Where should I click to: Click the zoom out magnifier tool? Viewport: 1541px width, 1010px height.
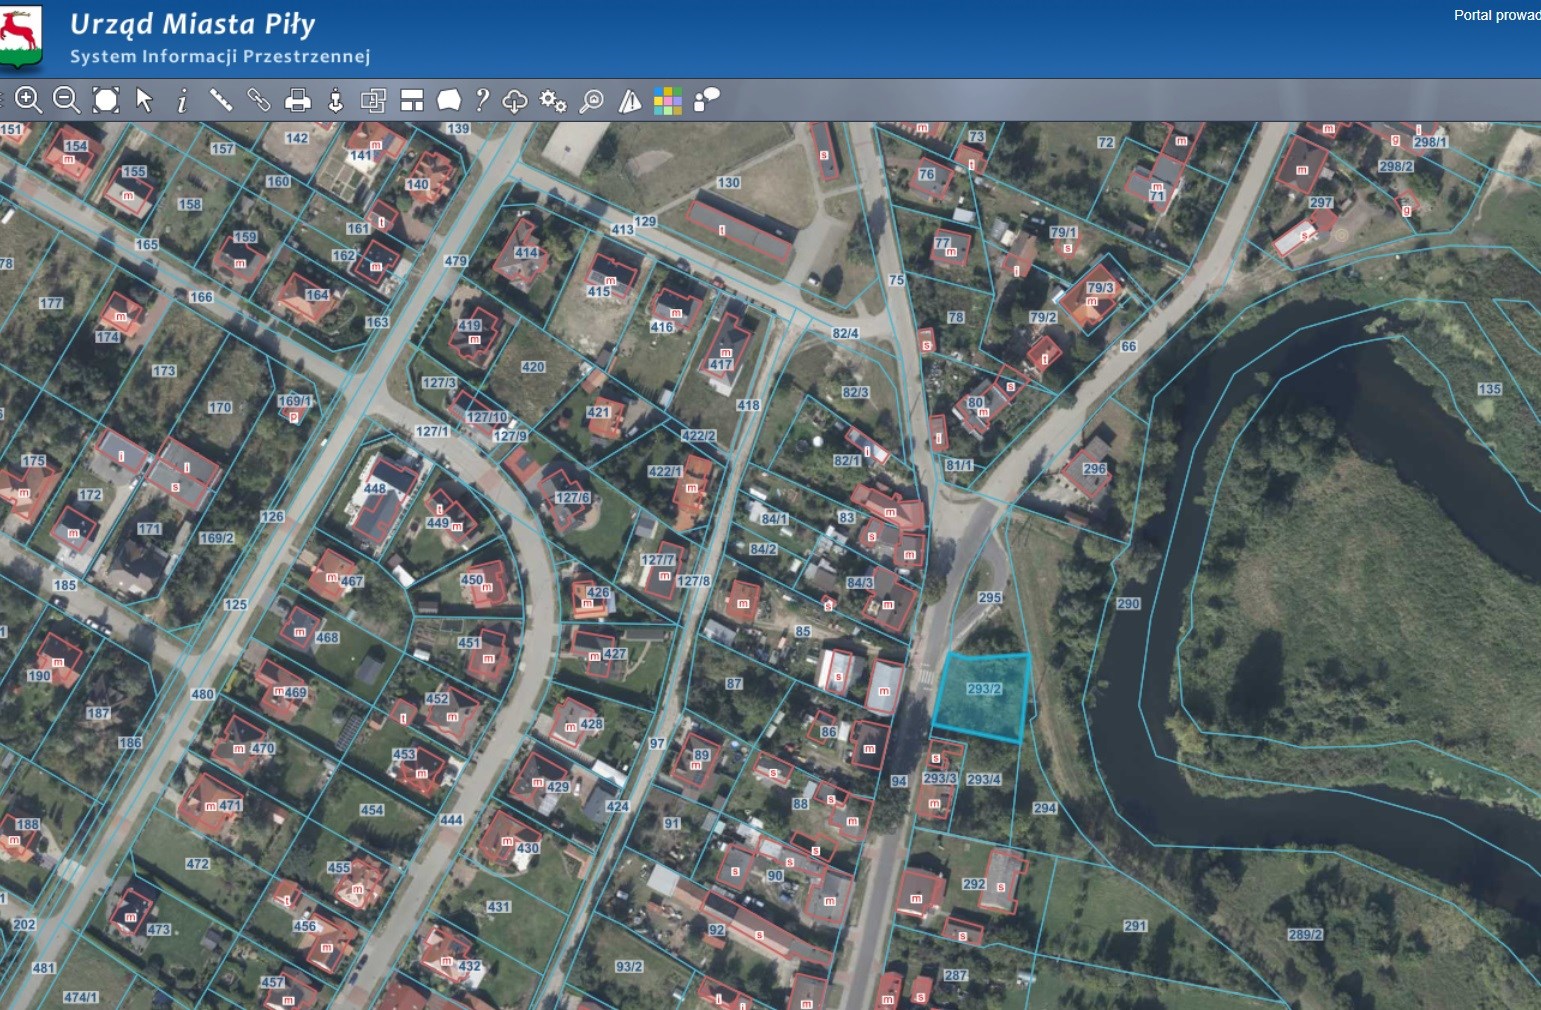66,100
